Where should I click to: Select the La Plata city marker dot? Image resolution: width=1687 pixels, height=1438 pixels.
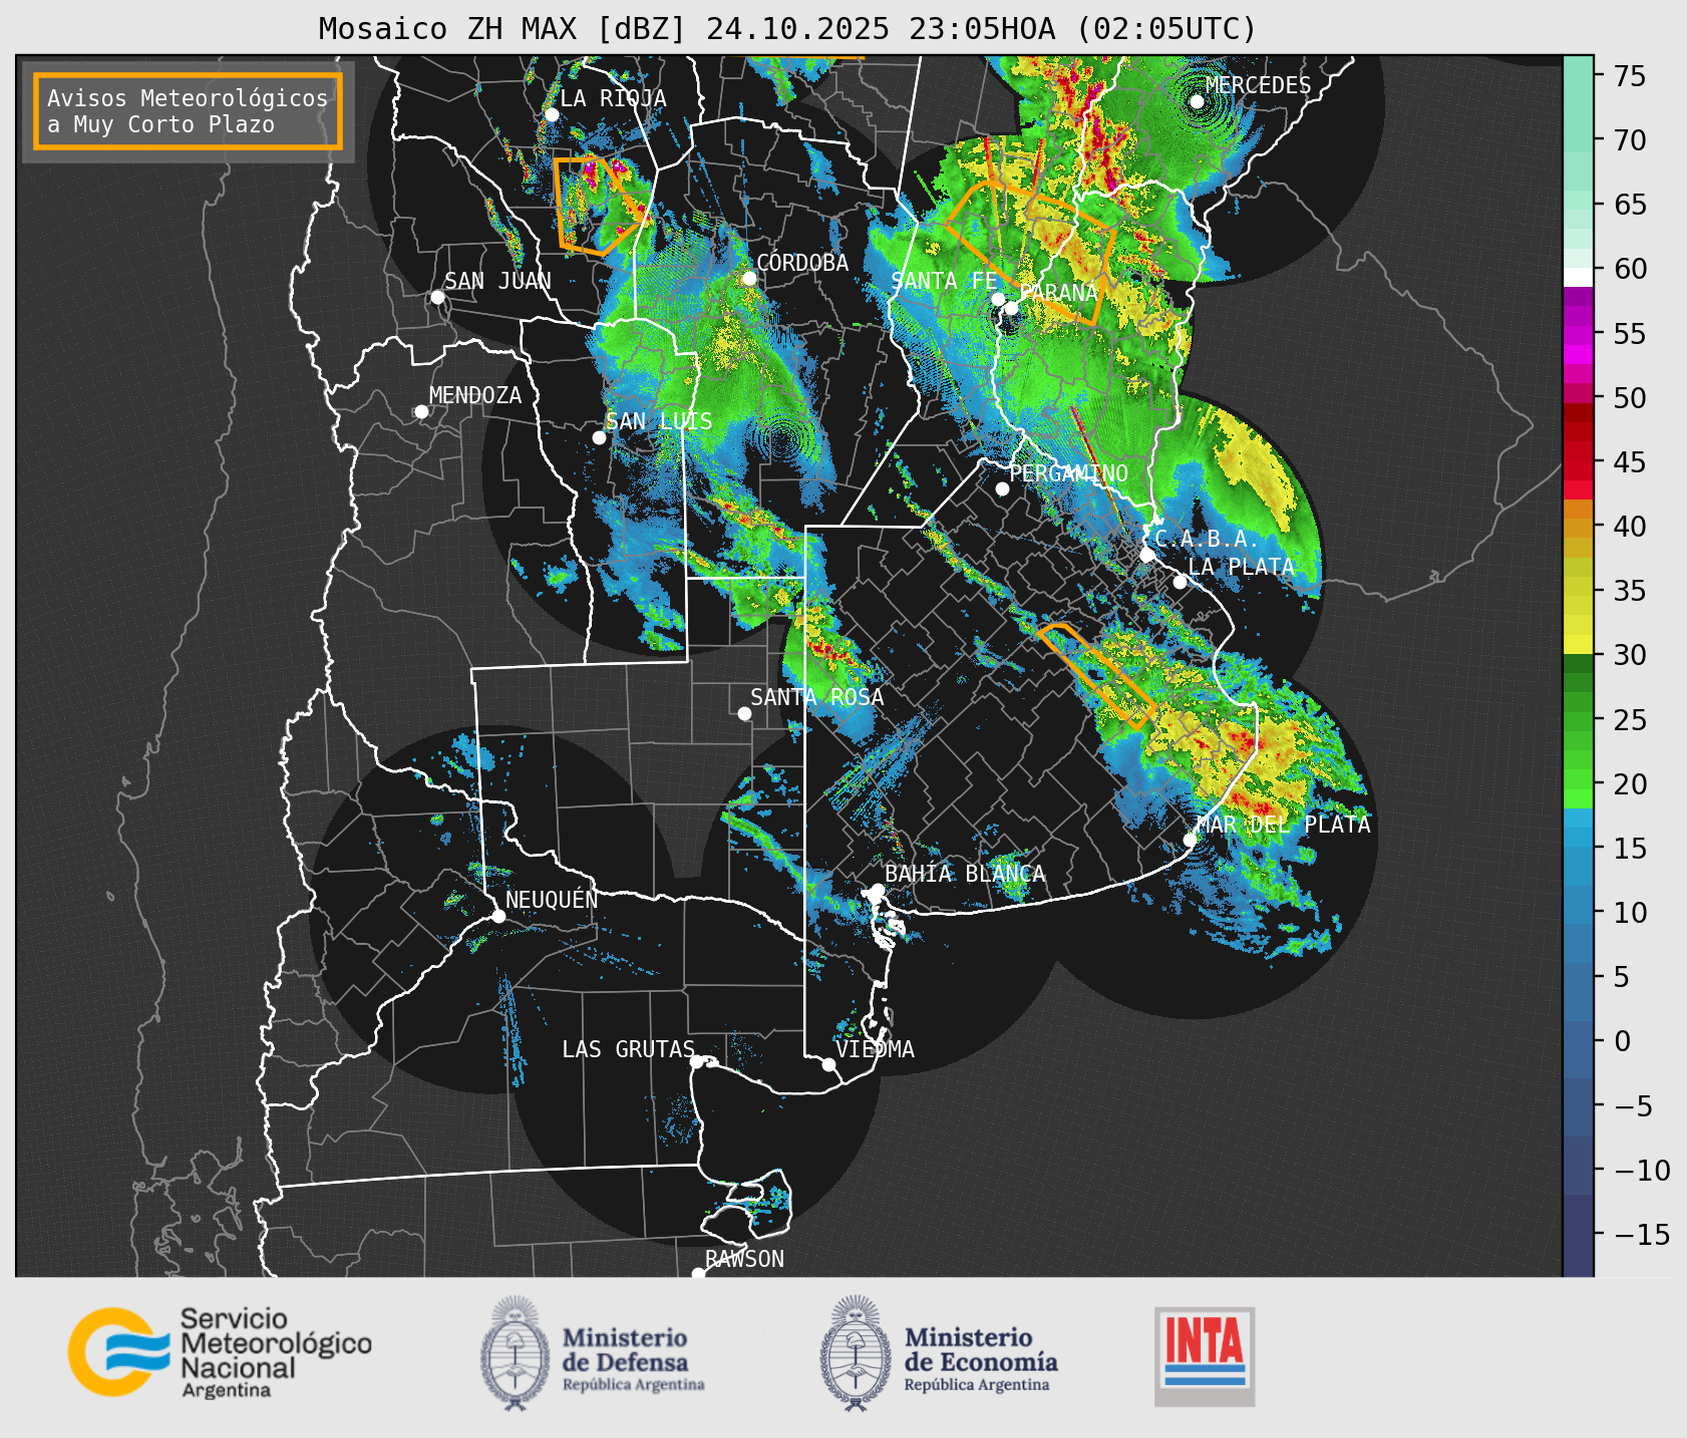[x=1180, y=582]
